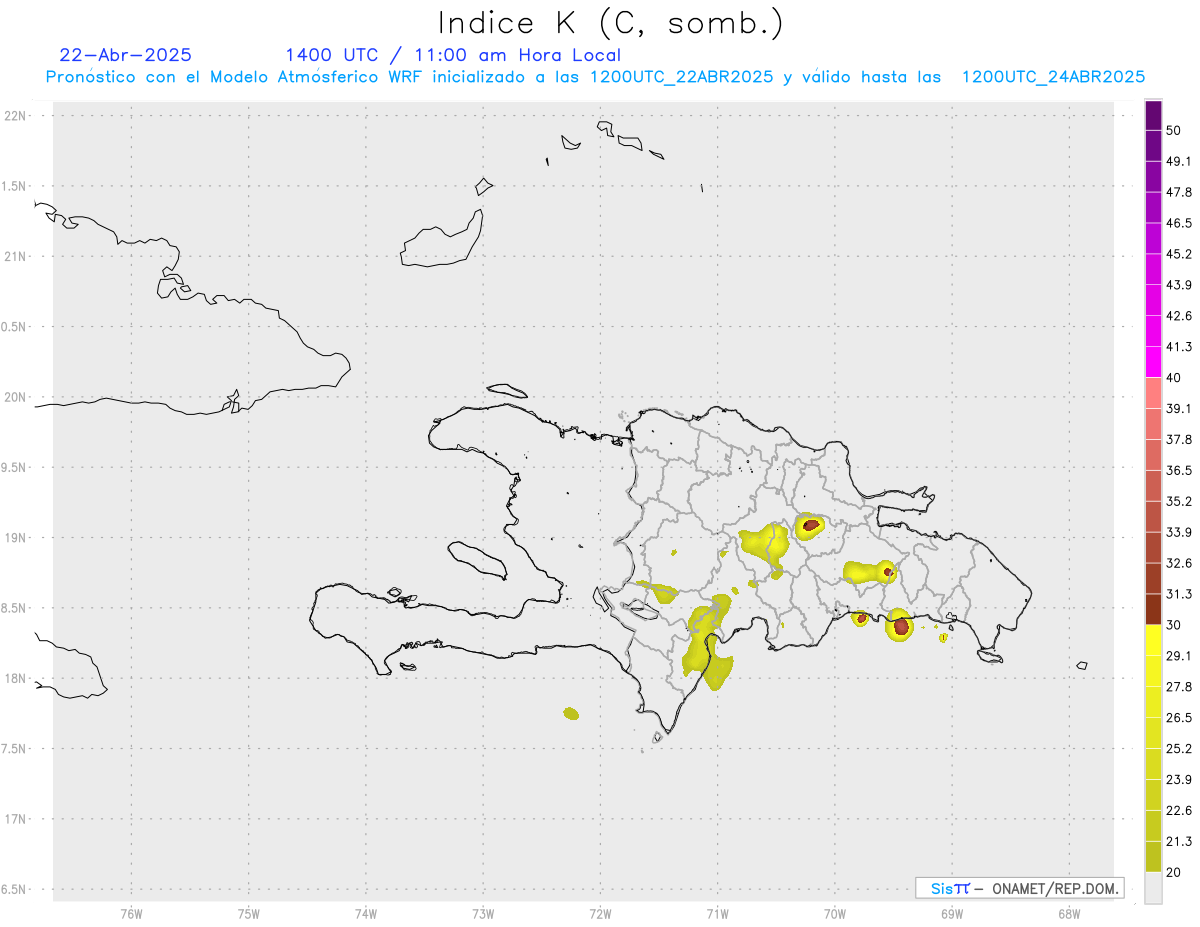Image resolution: width=1200 pixels, height=927 pixels.
Task: Click the 72W longitude label
Action: [x=600, y=913]
